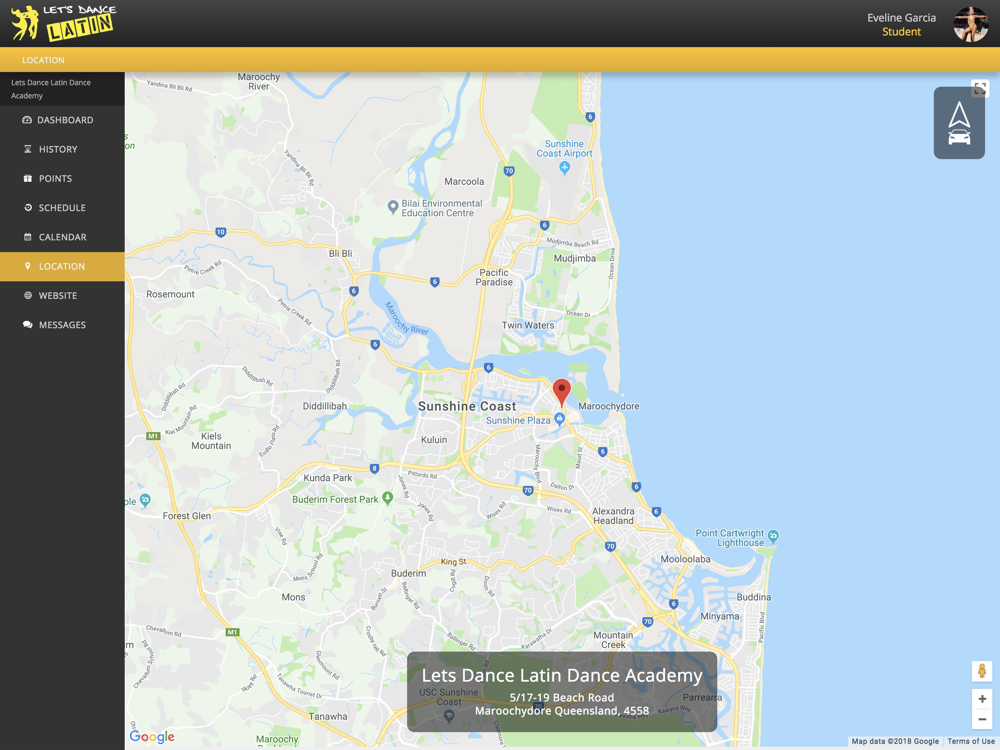Click the Student role label
This screenshot has width=1000, height=750.
point(901,32)
